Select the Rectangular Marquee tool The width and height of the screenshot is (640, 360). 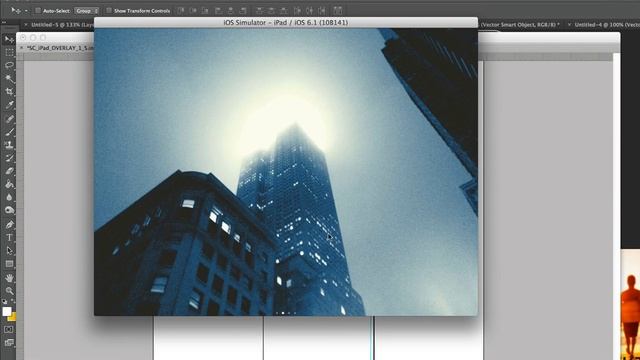pos(9,52)
